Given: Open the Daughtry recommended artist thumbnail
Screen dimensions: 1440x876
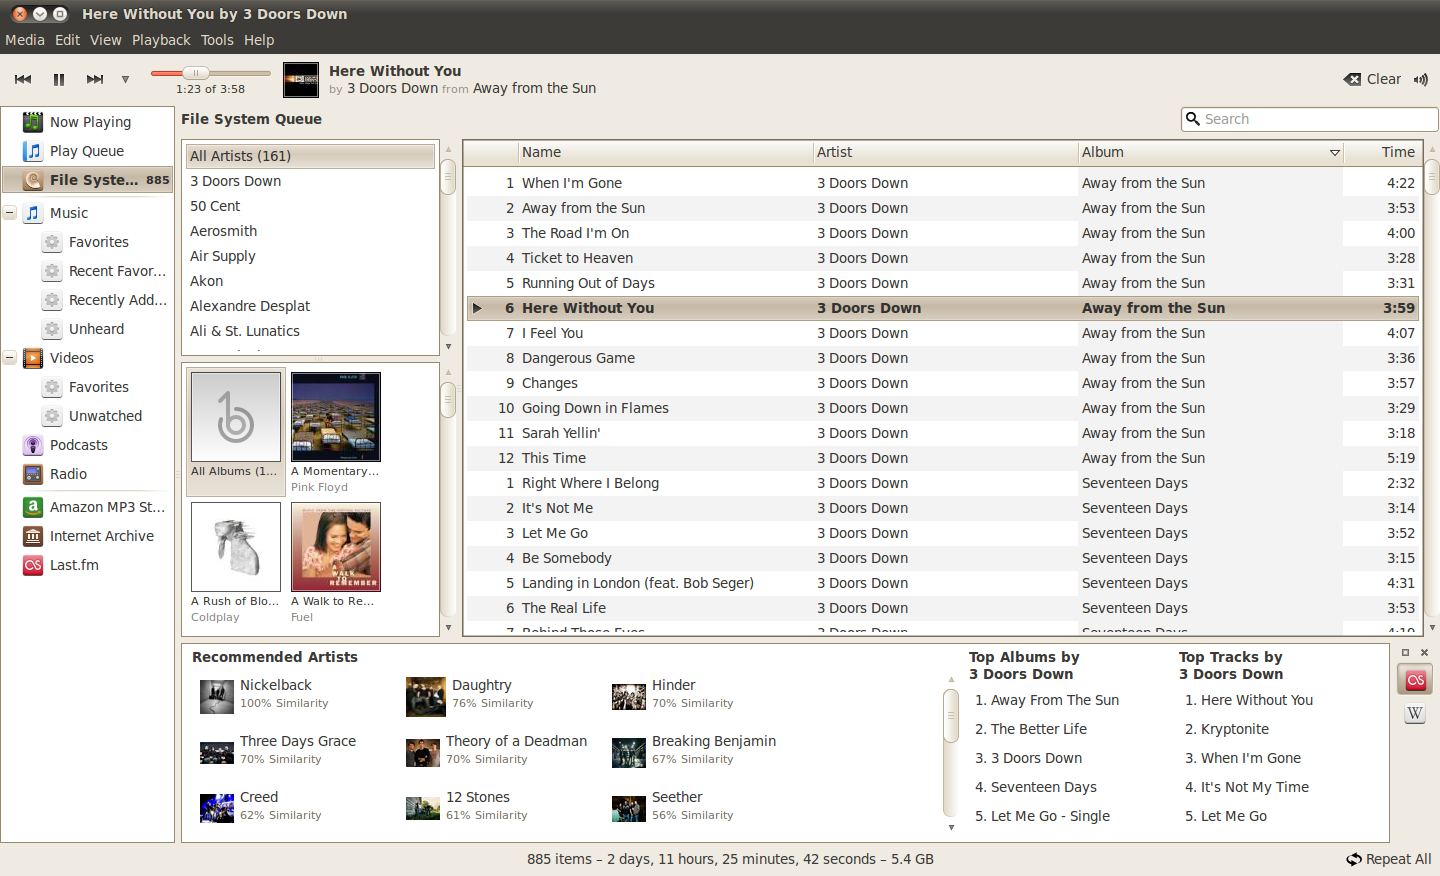Looking at the screenshot, I should (x=426, y=697).
